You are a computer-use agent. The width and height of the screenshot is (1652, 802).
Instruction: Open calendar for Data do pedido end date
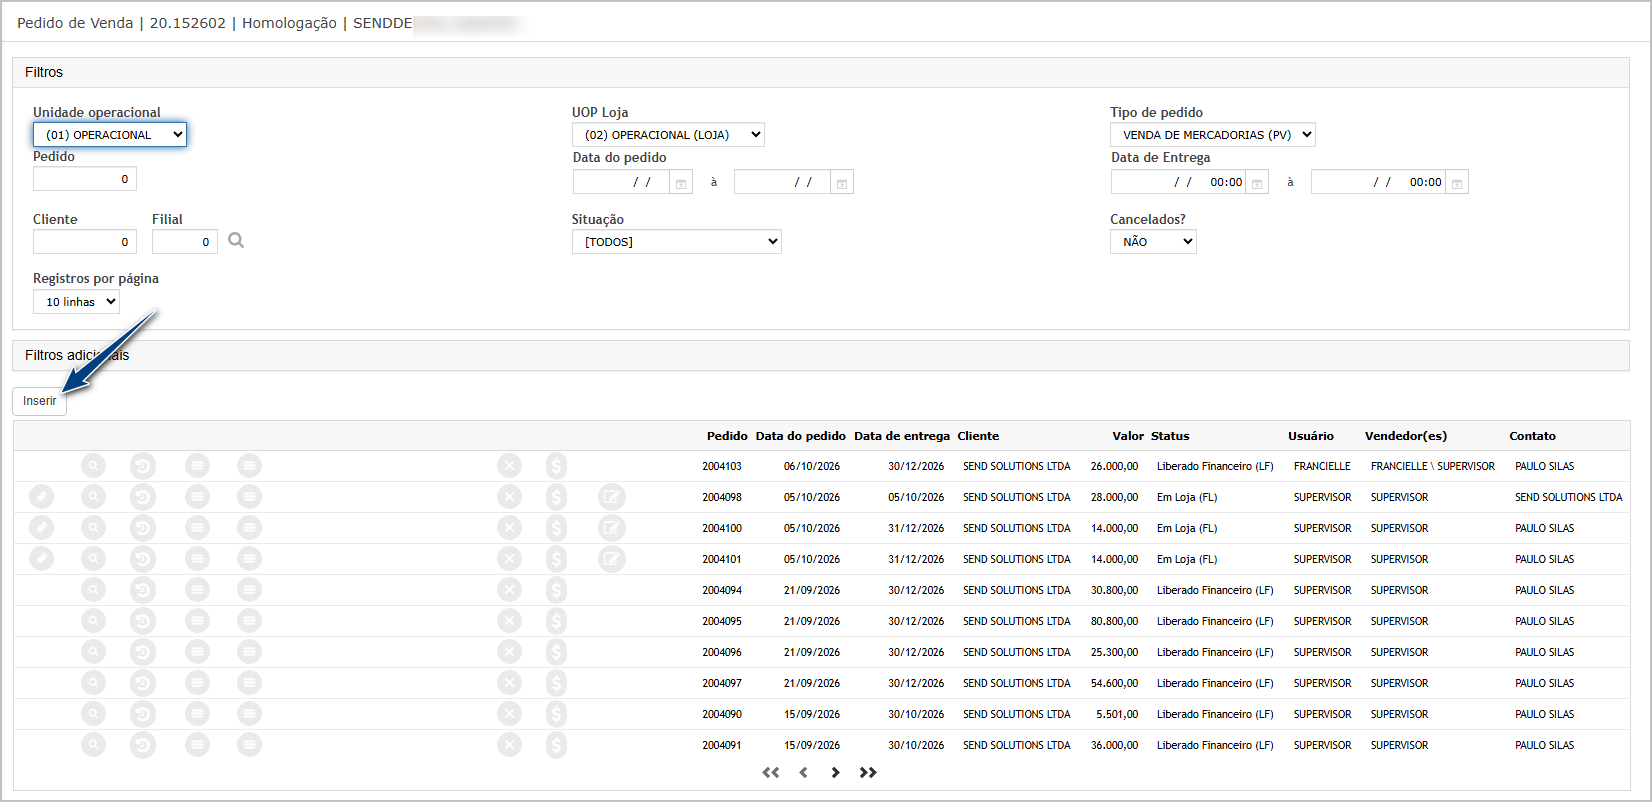(842, 182)
